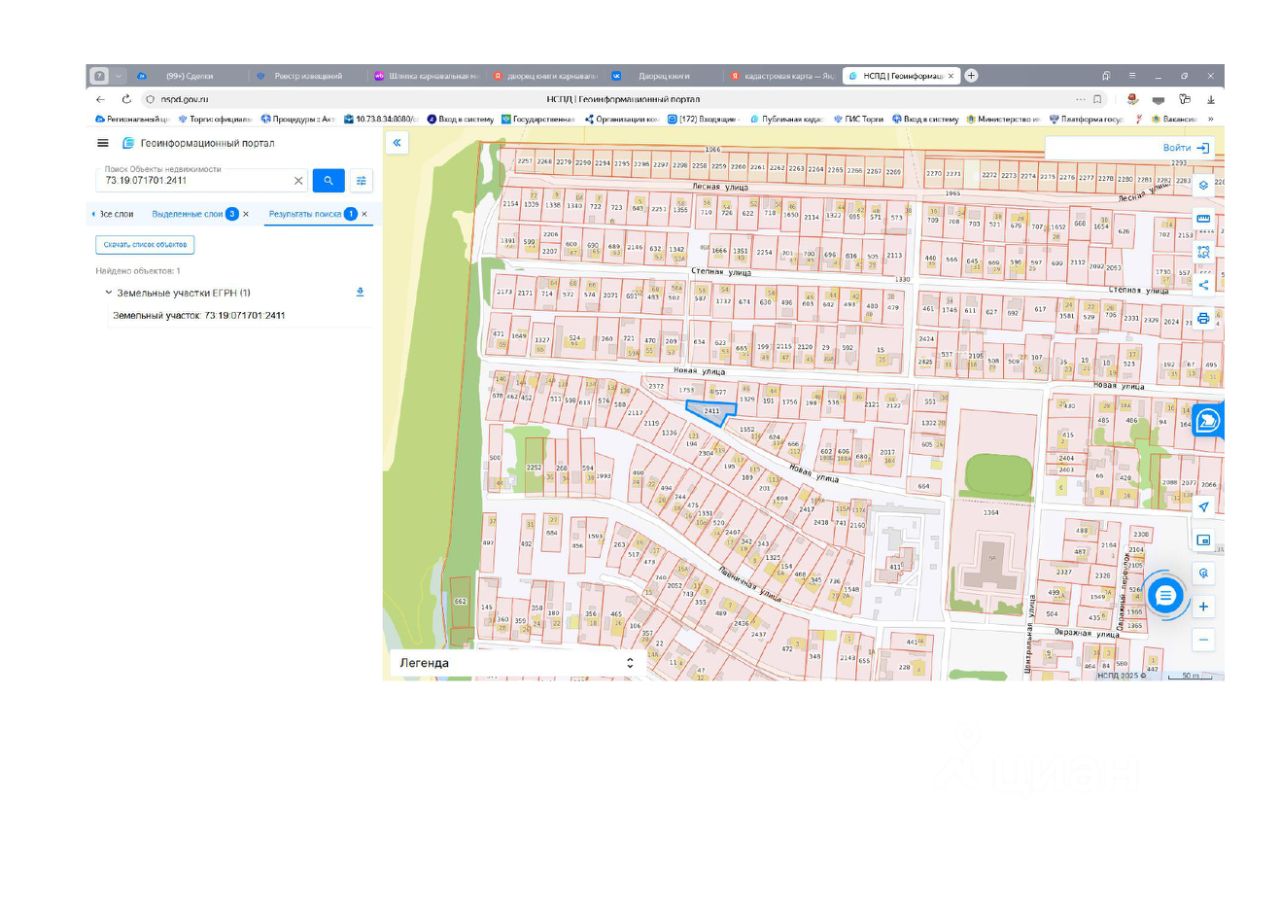The image size is (1280, 904).
Task: Open the blue side widget tab on map edge
Action: [x=1206, y=420]
